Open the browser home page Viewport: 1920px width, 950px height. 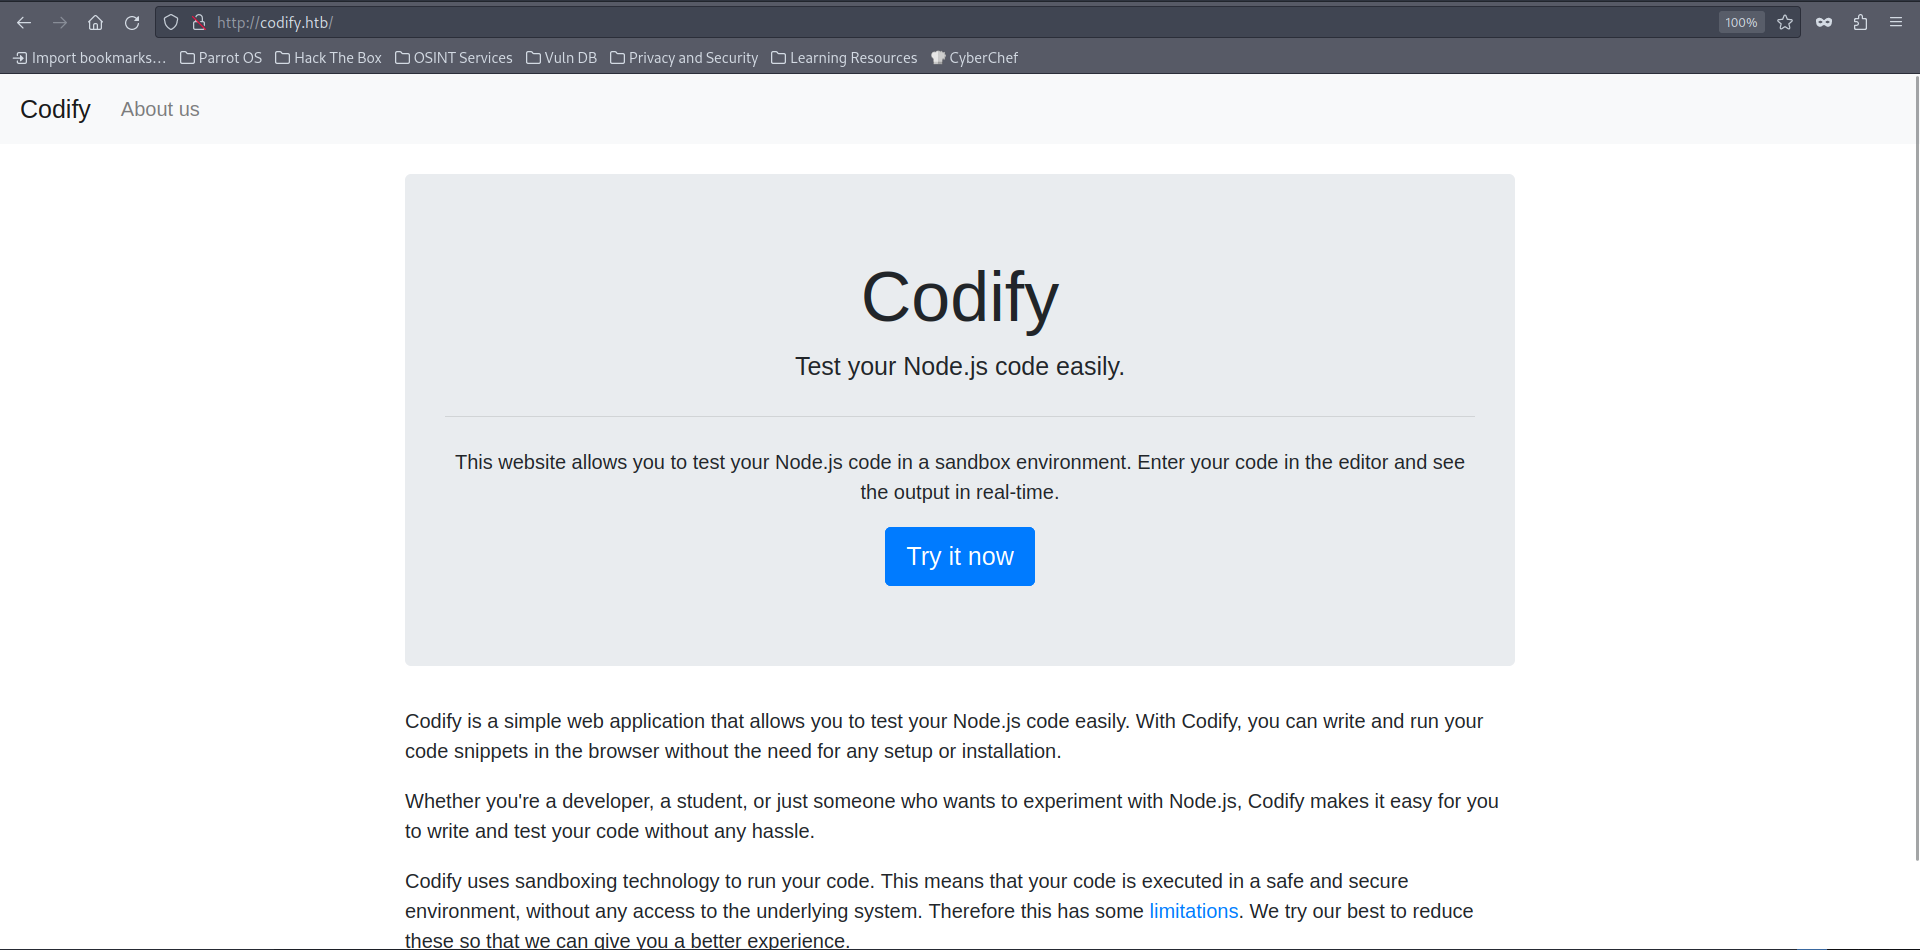(96, 22)
